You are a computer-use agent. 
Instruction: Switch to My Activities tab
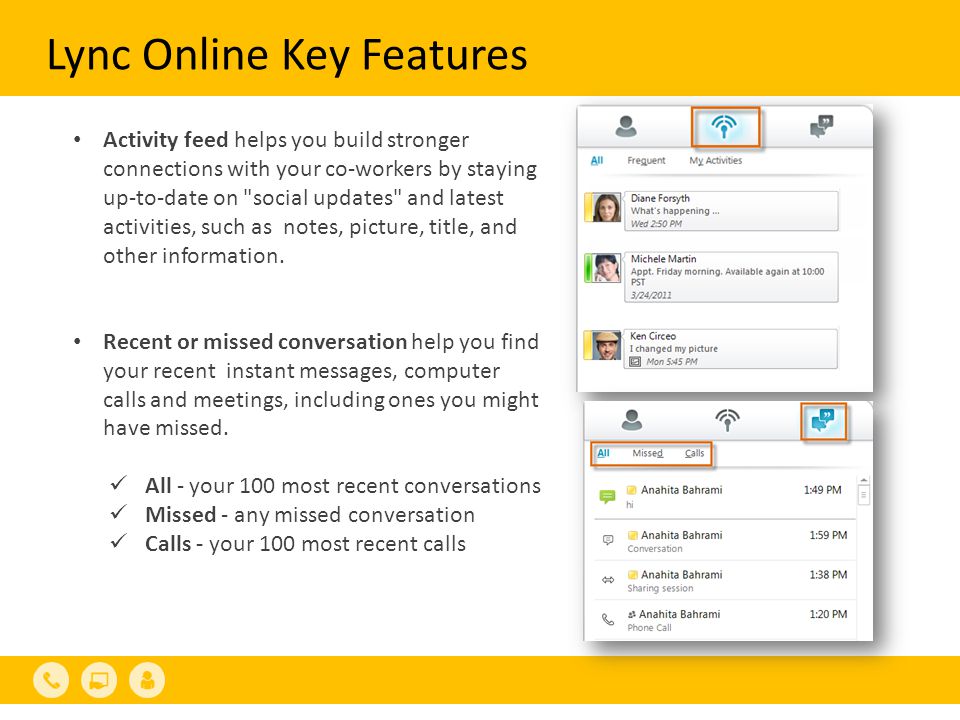(716, 160)
